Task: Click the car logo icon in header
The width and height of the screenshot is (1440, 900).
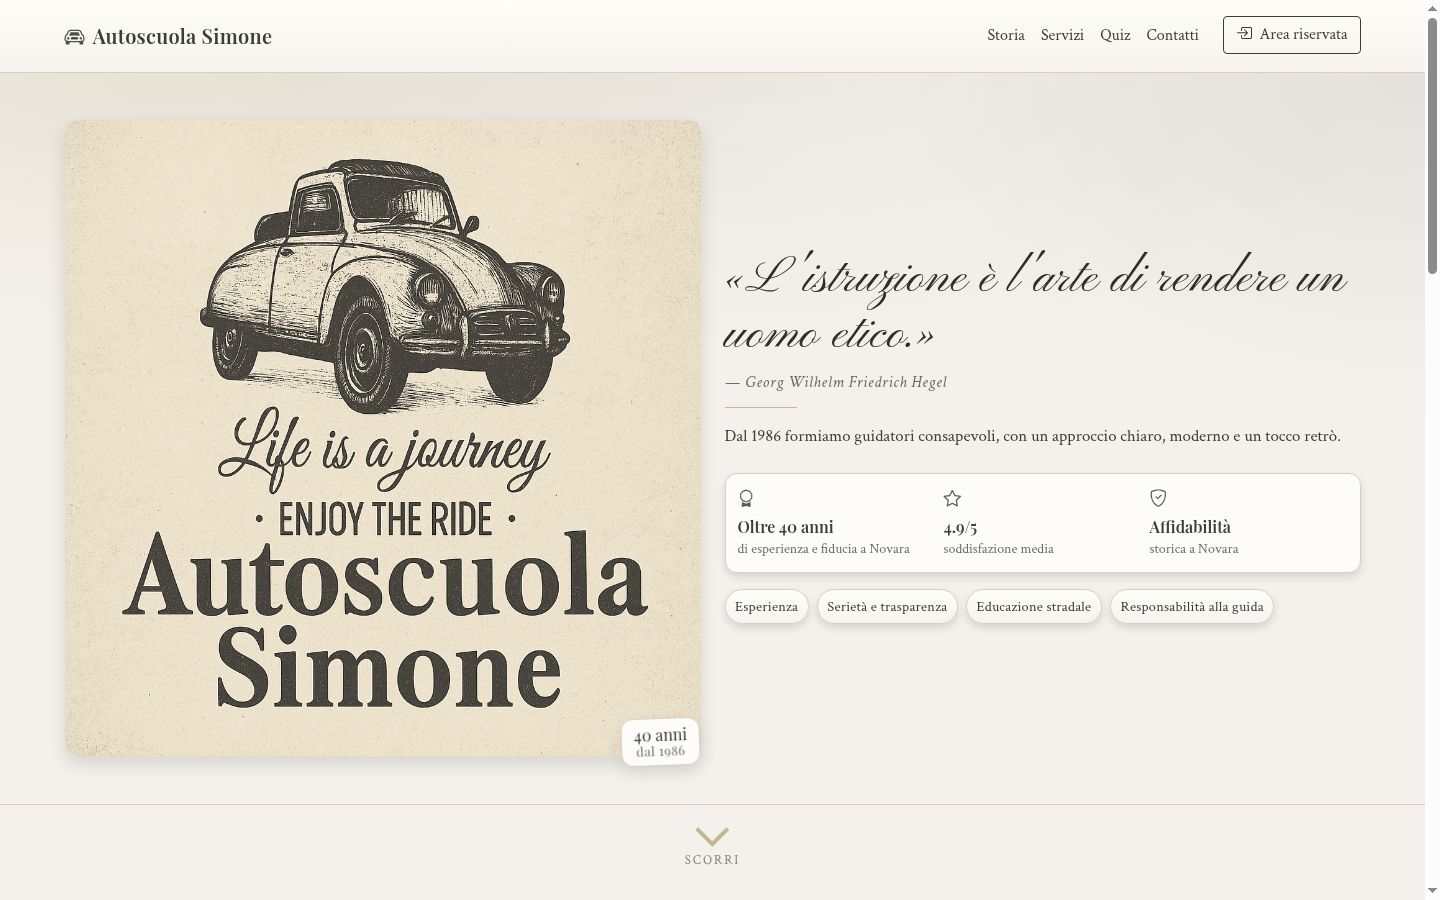Action: coord(74,37)
